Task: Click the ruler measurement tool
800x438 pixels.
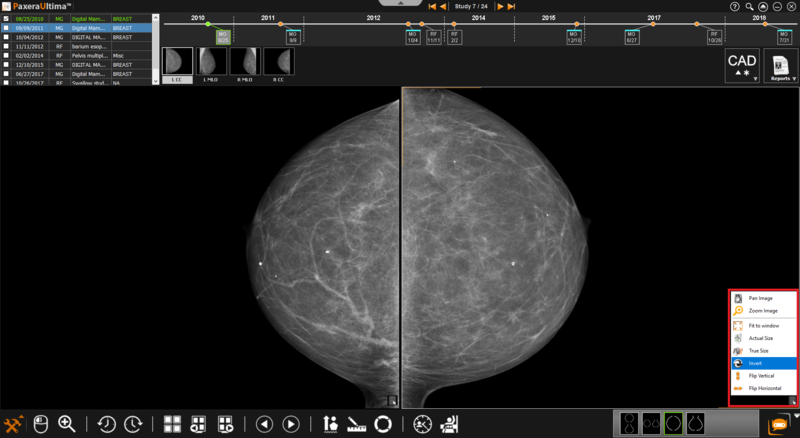Action: click(357, 424)
